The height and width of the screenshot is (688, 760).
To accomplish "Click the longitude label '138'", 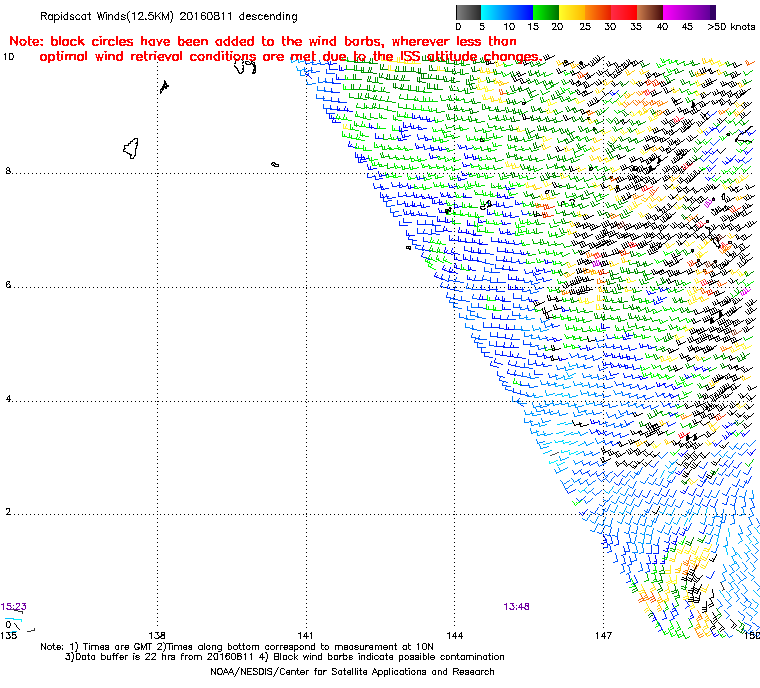I will coord(157,636).
